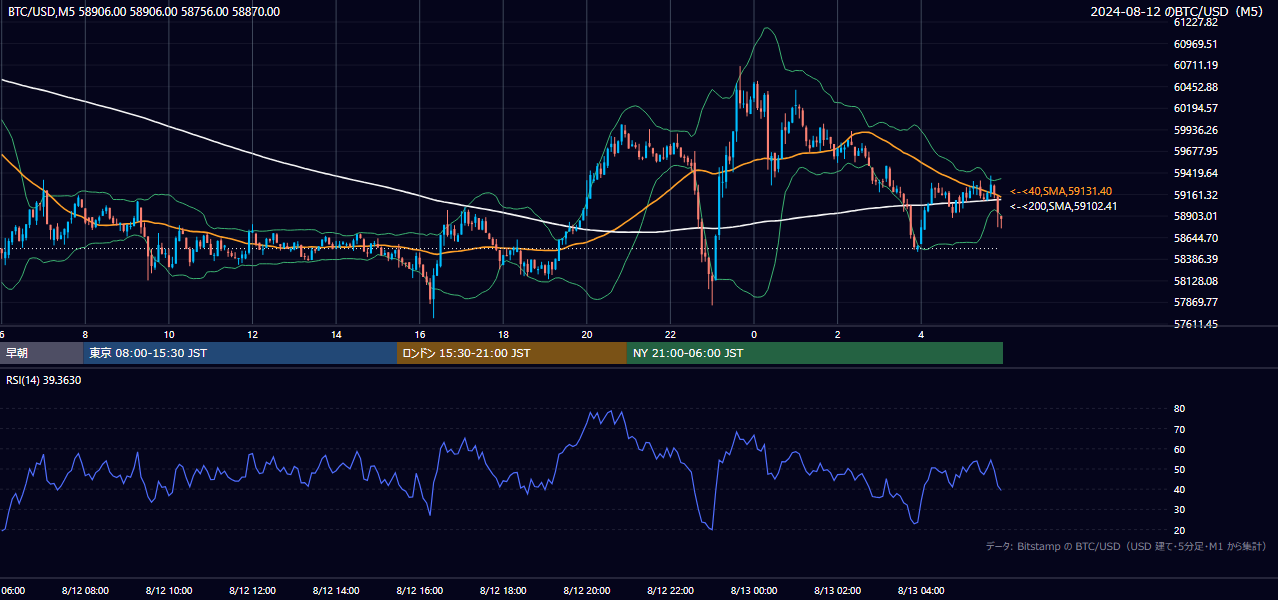Click the RSI(14) 39.3630 indicator label
This screenshot has width=1278, height=600.
44,380
